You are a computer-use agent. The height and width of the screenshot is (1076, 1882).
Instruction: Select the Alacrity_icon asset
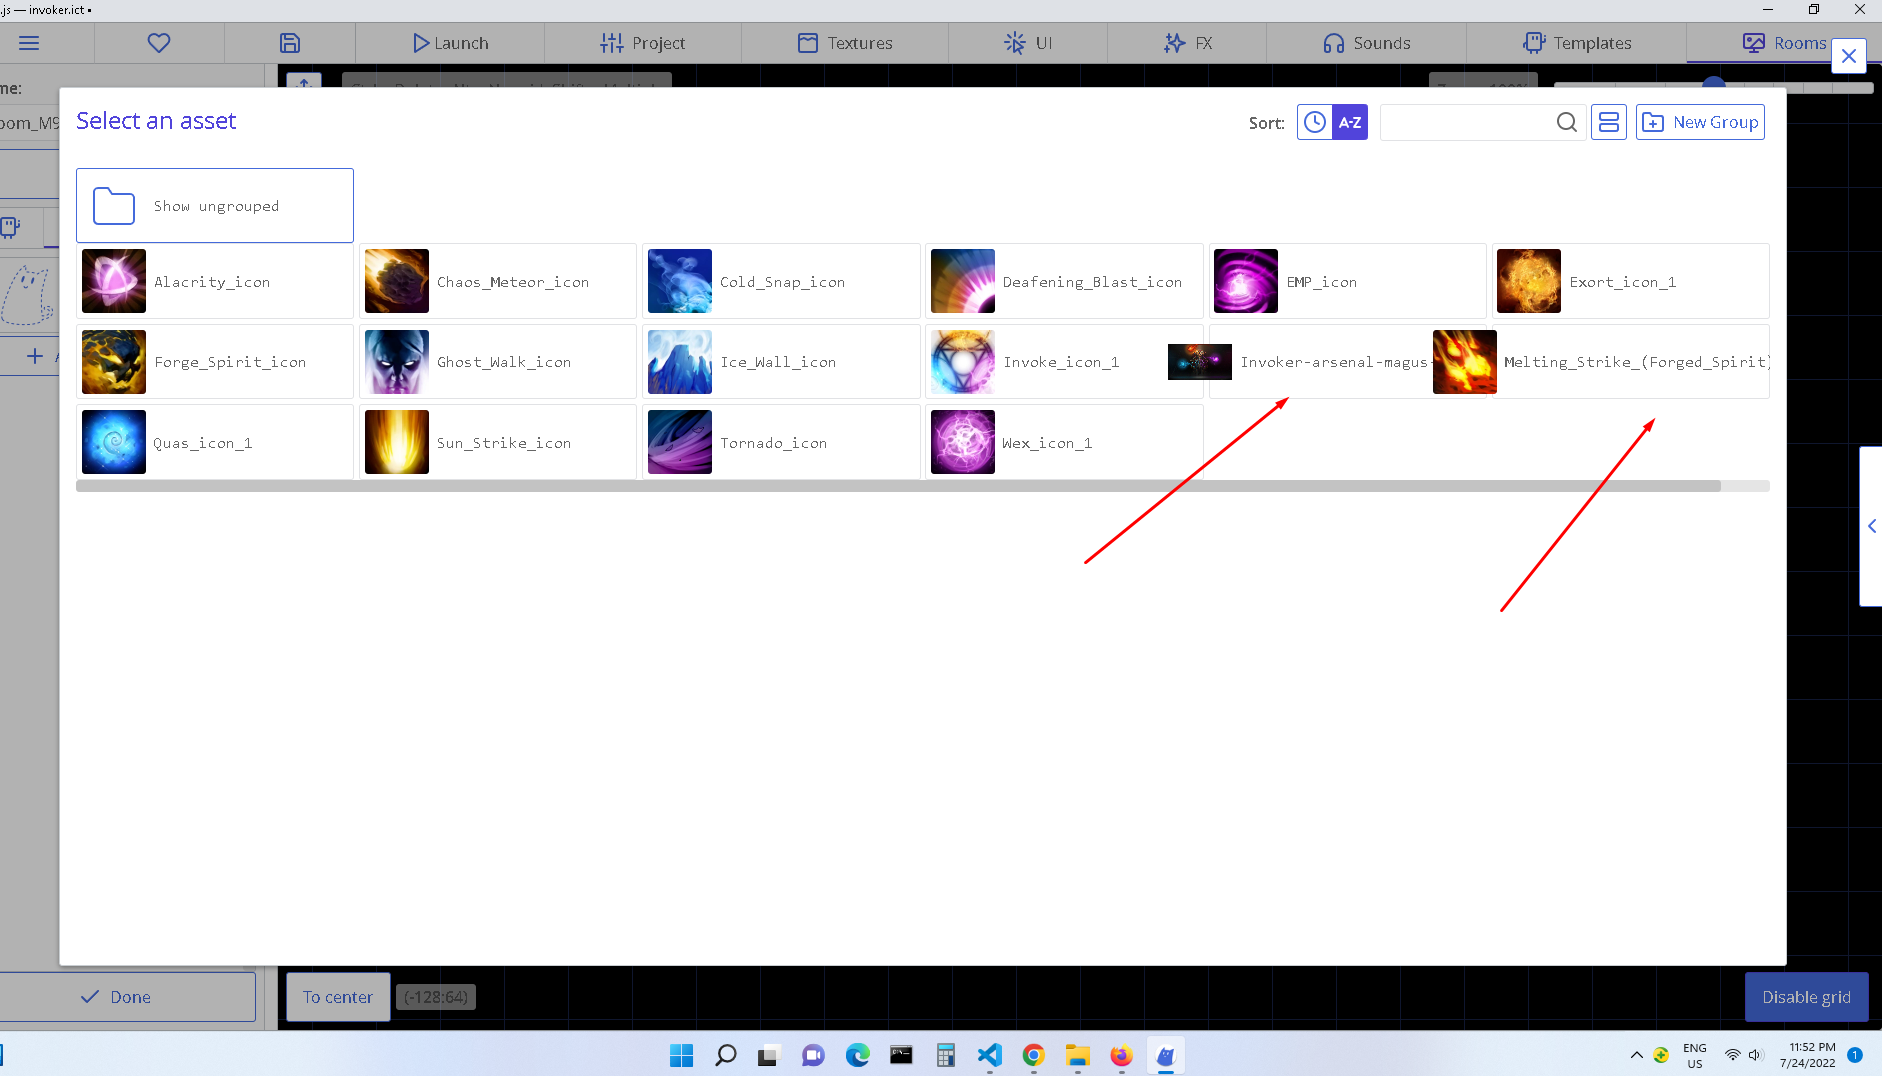pos(215,281)
